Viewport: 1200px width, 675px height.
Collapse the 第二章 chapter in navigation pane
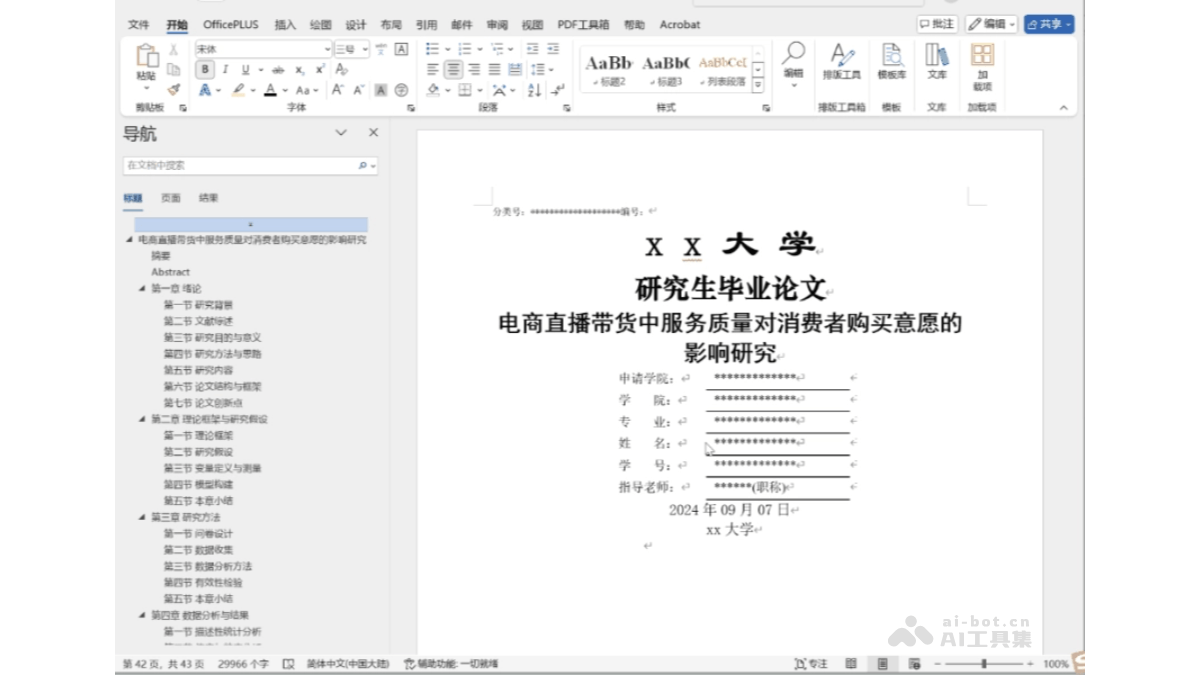(143, 419)
